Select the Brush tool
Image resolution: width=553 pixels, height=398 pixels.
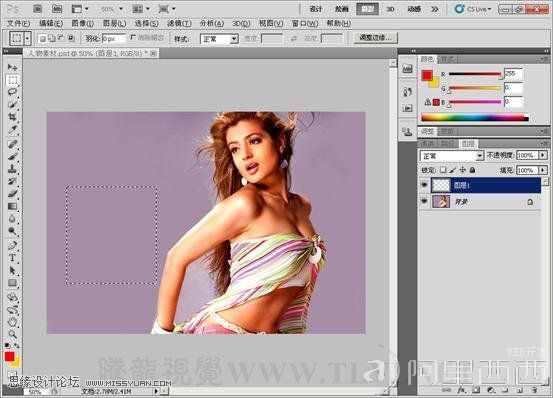pos(12,156)
